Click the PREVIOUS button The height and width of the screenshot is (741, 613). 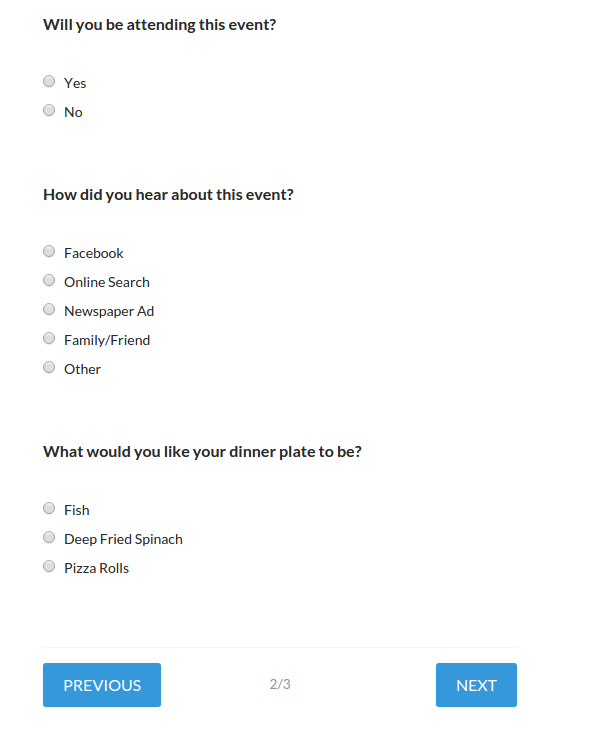tap(102, 685)
